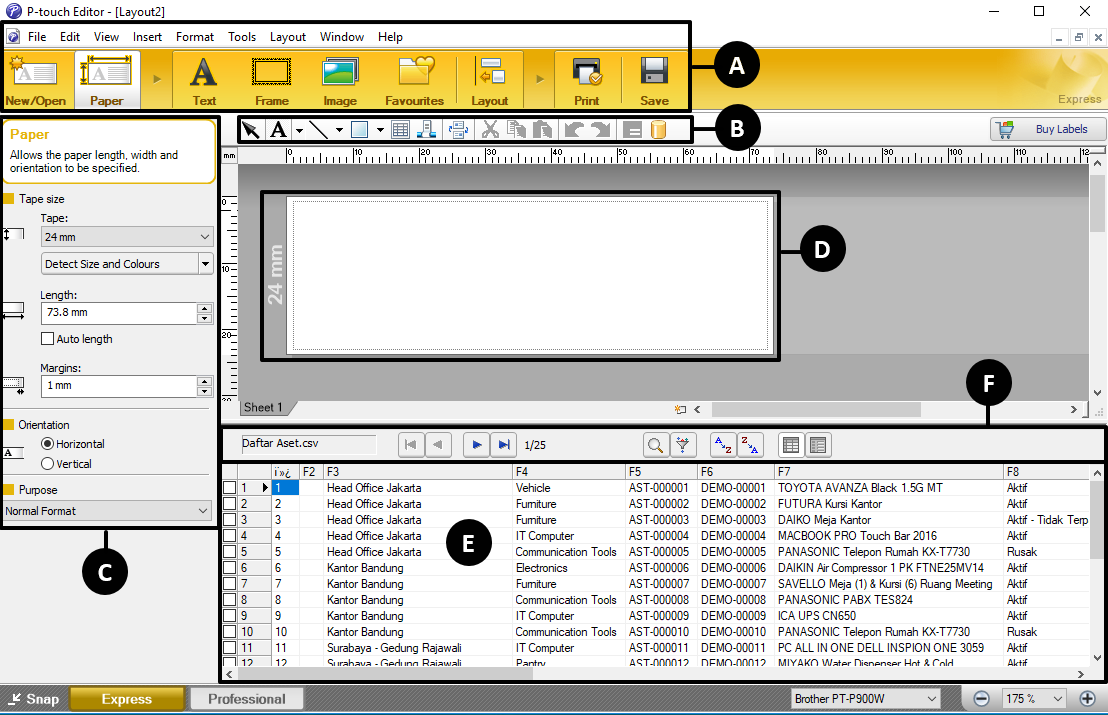This screenshot has height=715, width=1108.
Task: Select the Frame tool
Action: (x=271, y=80)
